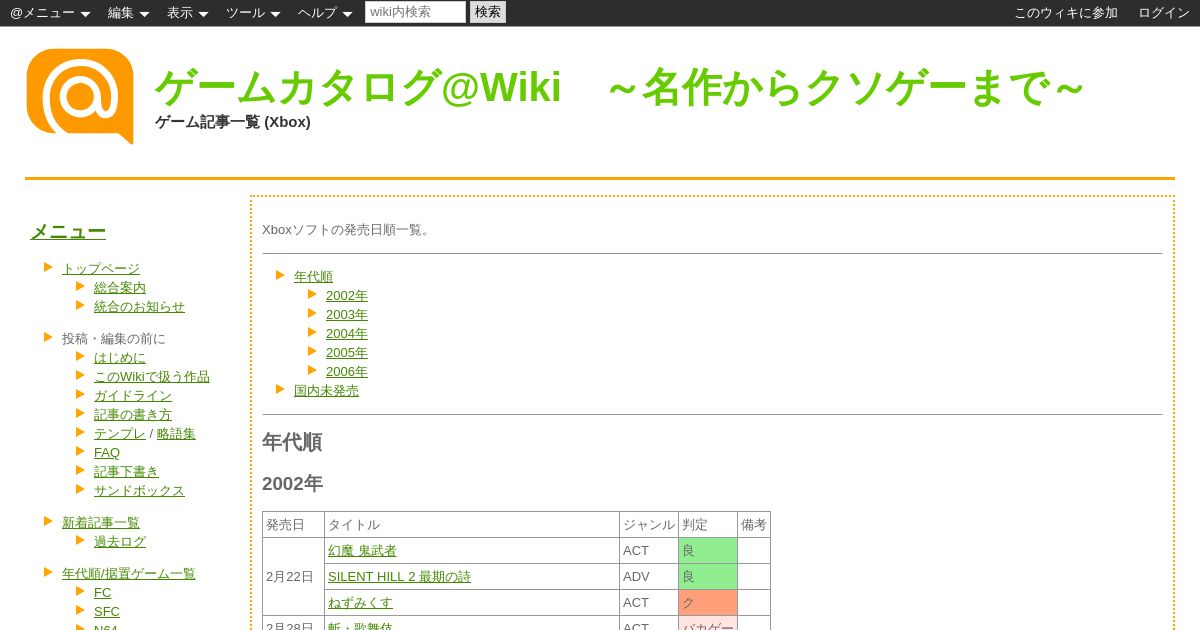Click green 良 rating cell for 幻魔 鬼武者
This screenshot has width=1200, height=630.
coord(708,550)
